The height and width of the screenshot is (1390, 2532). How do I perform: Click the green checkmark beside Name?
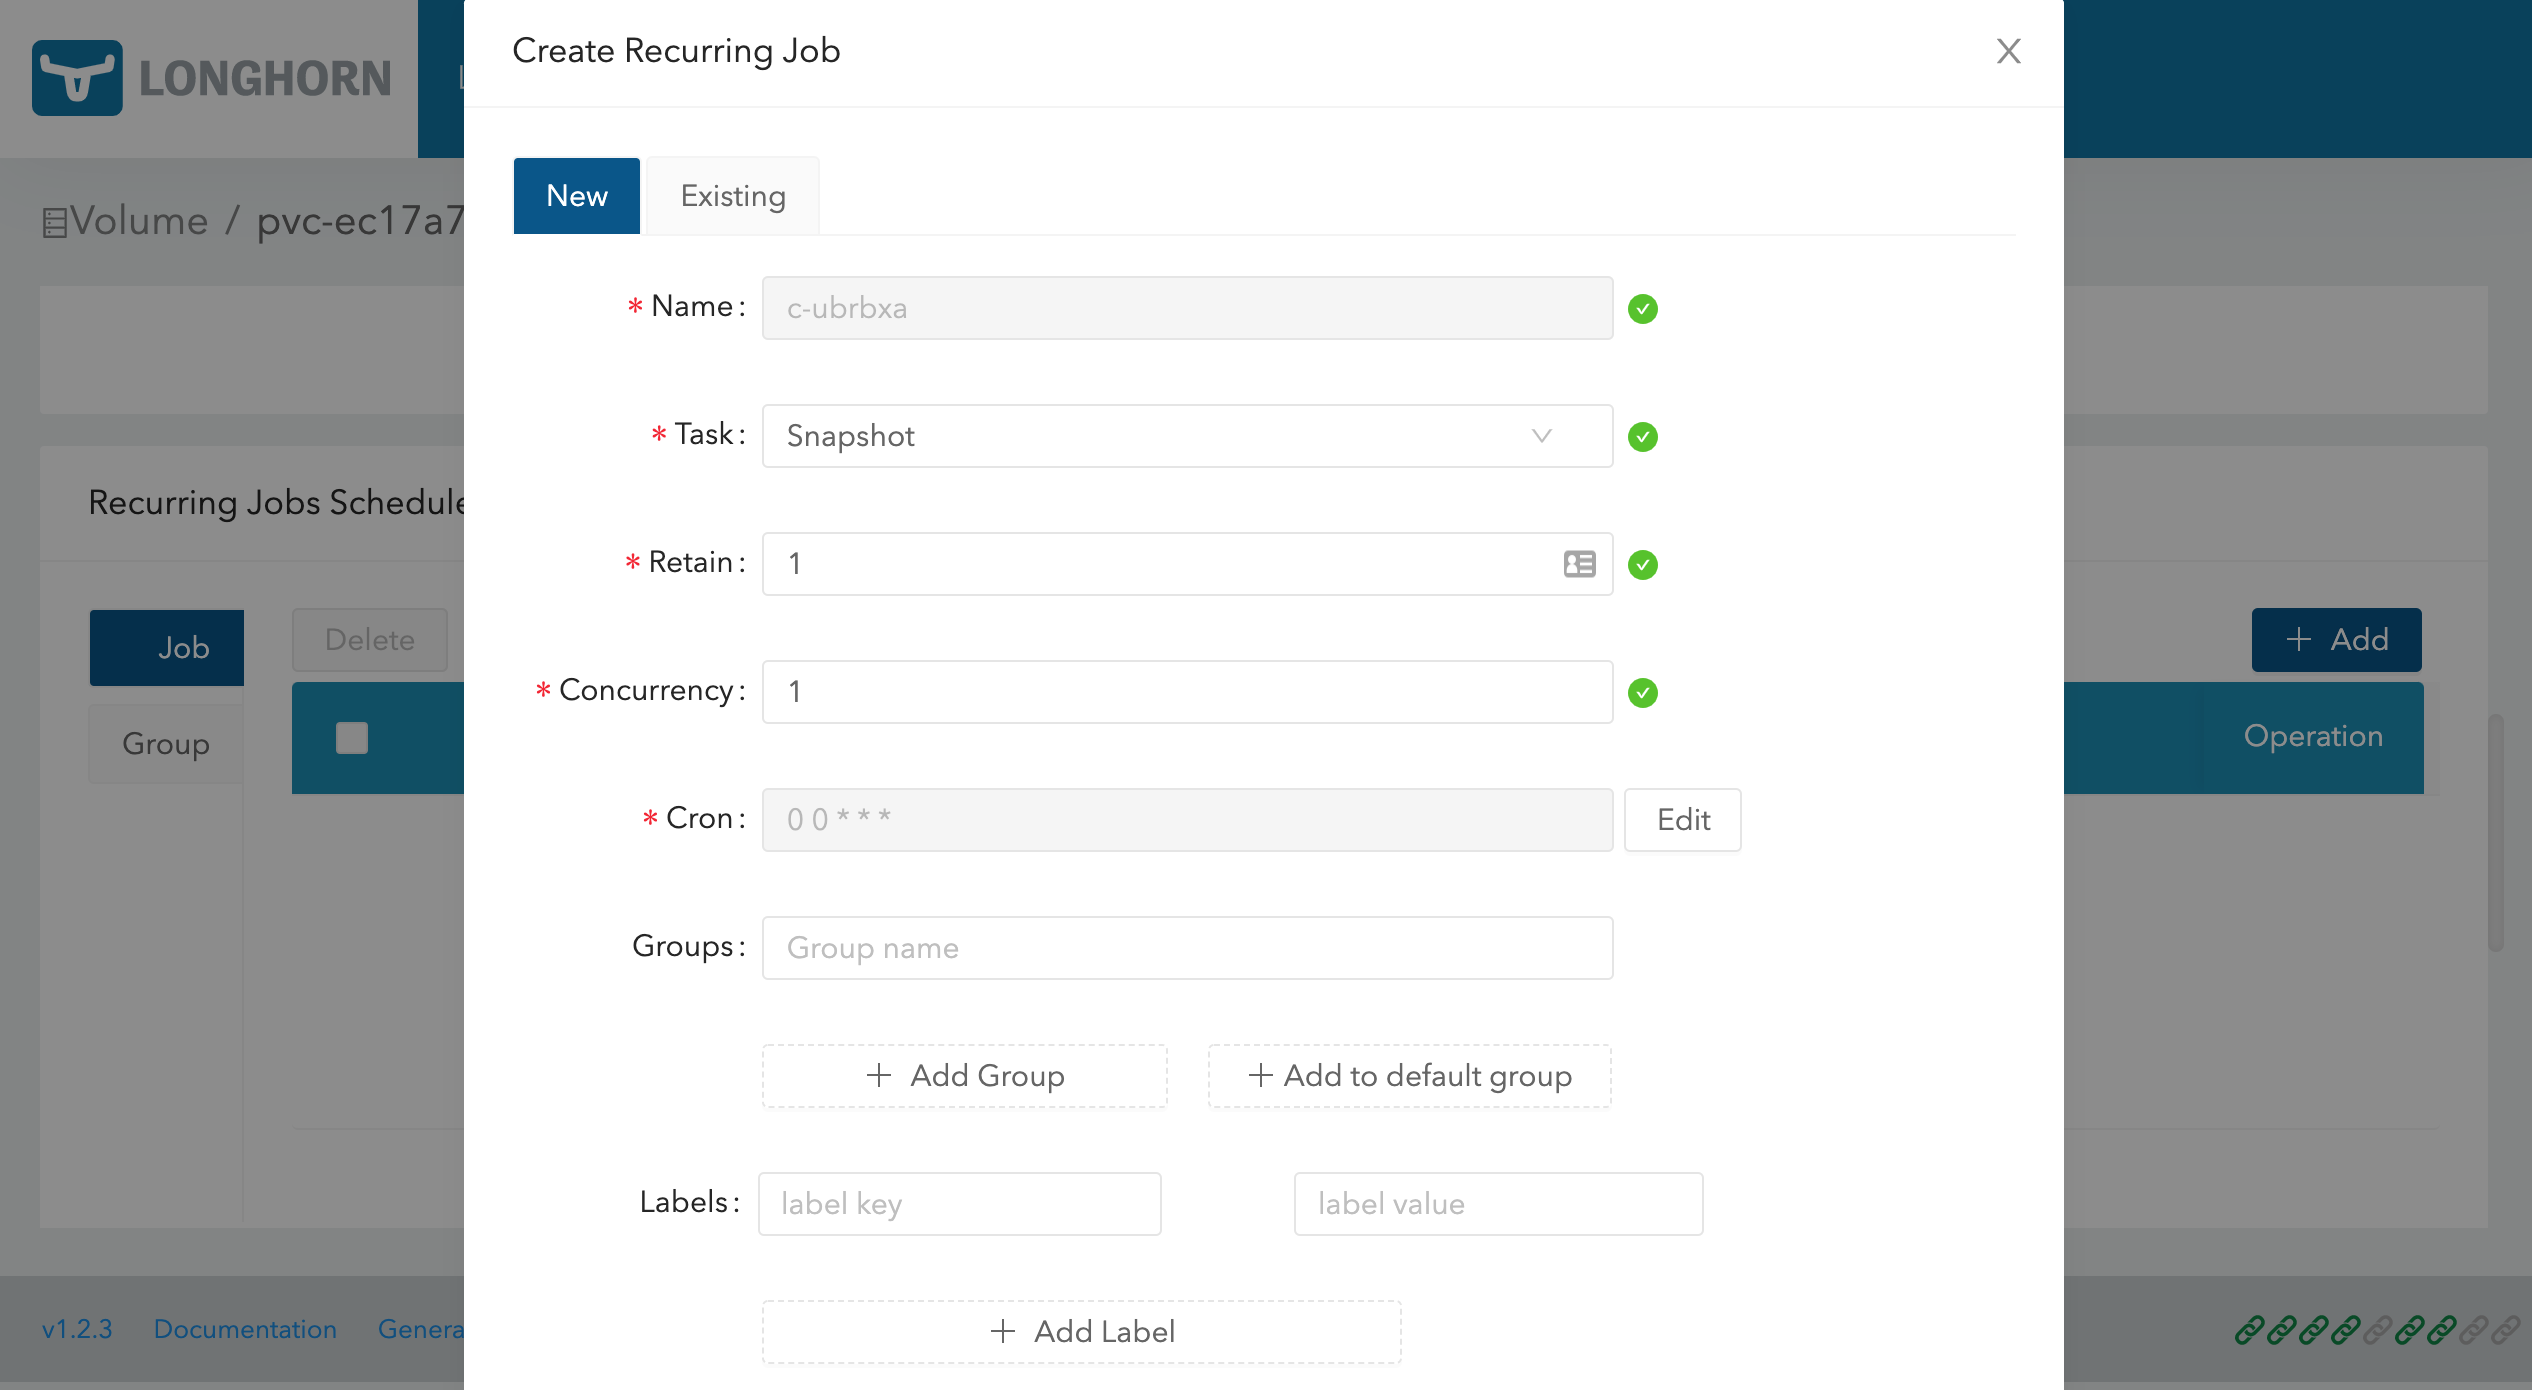1642,309
